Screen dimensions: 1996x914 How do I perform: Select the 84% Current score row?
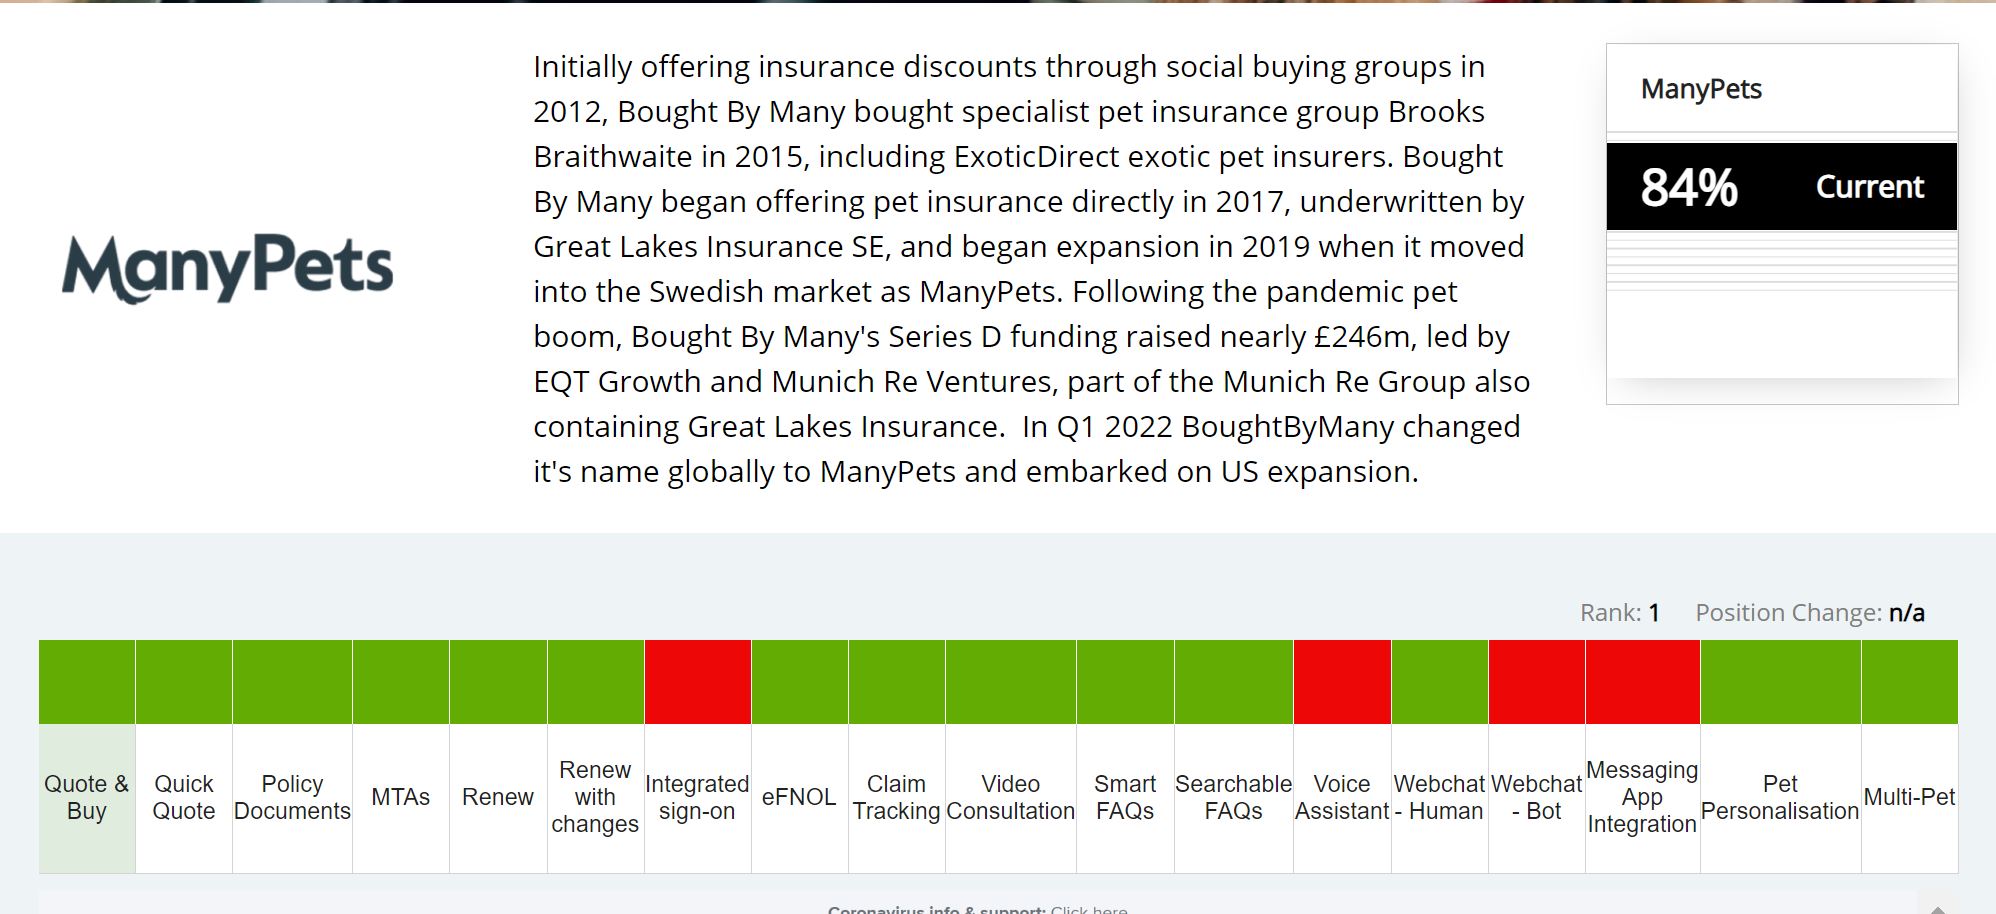click(x=1781, y=187)
